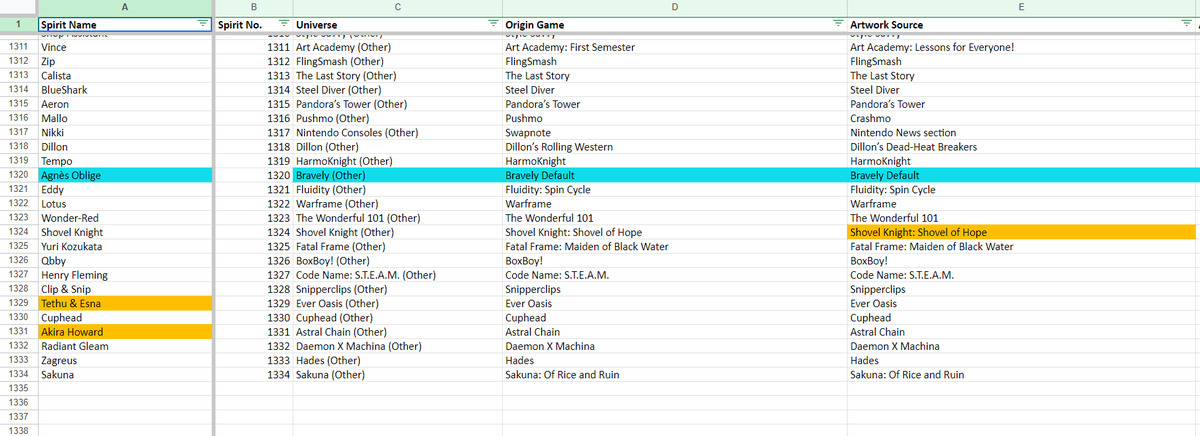Click the Dillon's Rolling Western cell
Viewport: 1200px width, 436px height.
pyautogui.click(x=675, y=147)
